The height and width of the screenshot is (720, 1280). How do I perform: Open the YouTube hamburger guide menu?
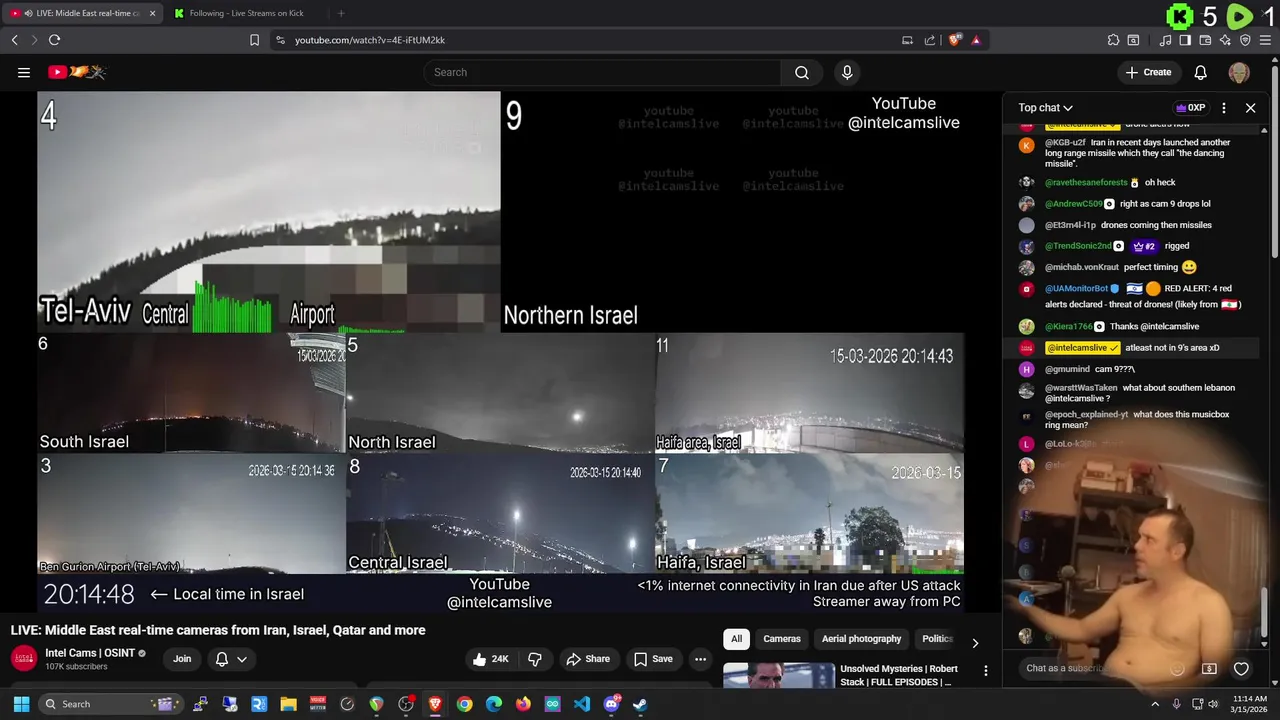click(x=24, y=72)
